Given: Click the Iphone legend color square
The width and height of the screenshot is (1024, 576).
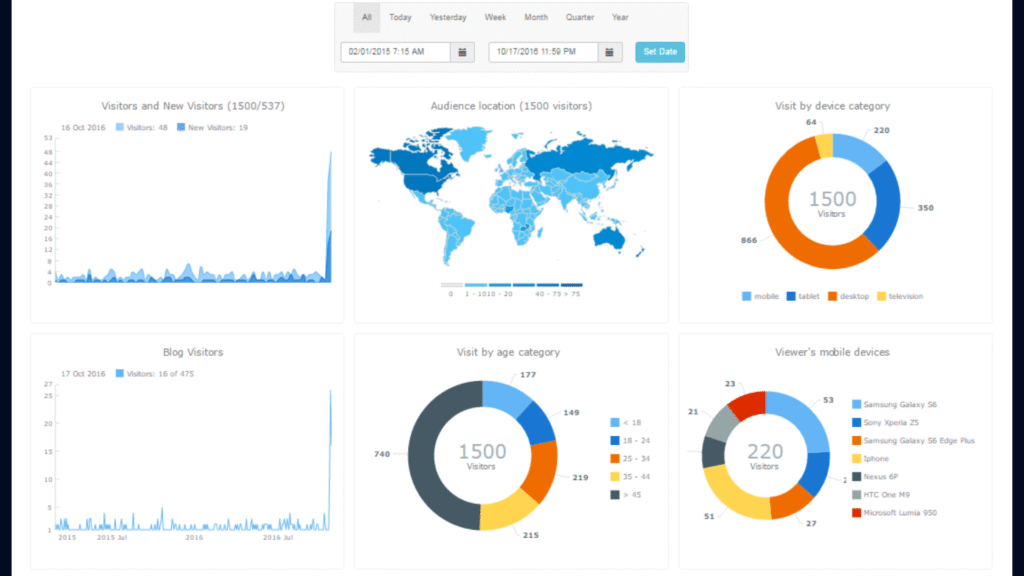Looking at the screenshot, I should [x=856, y=459].
